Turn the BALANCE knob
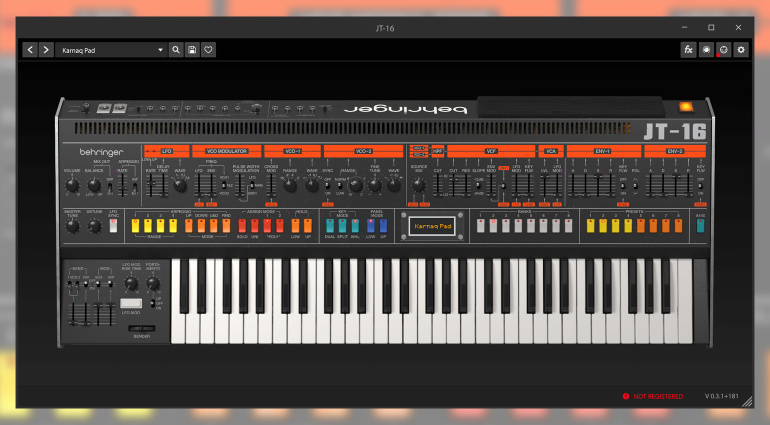The height and width of the screenshot is (425, 770). point(94,186)
